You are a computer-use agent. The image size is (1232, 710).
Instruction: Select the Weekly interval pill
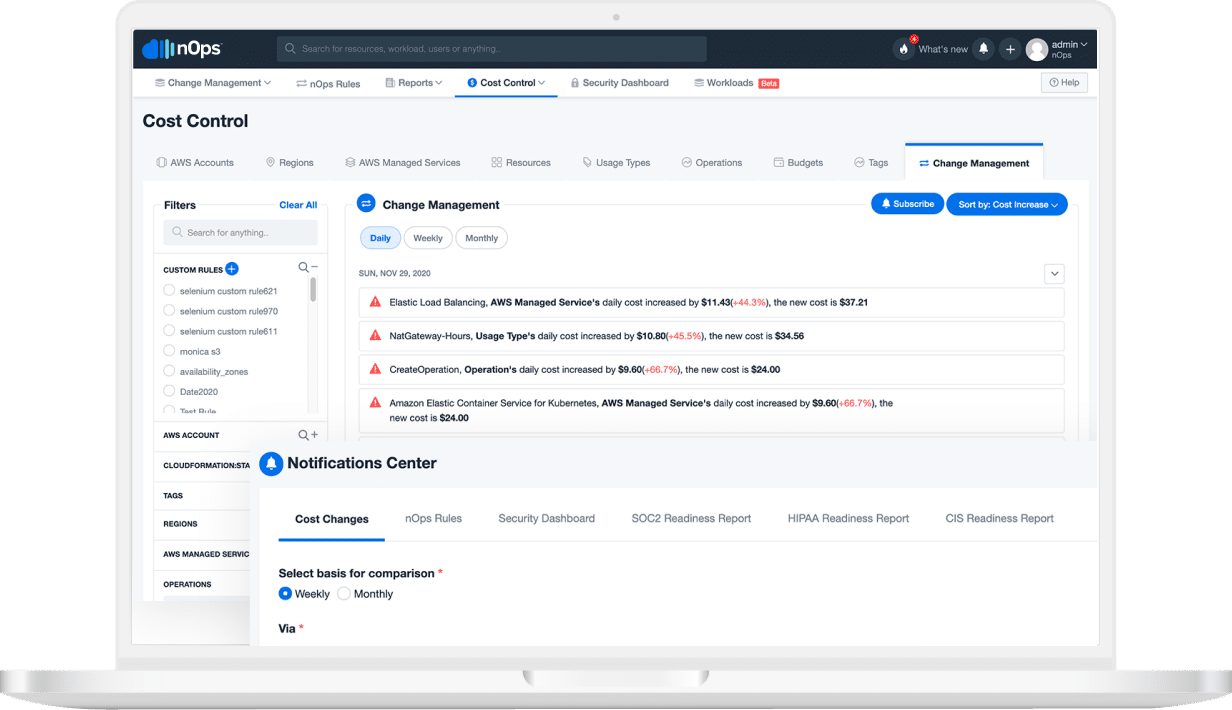pyautogui.click(x=428, y=238)
